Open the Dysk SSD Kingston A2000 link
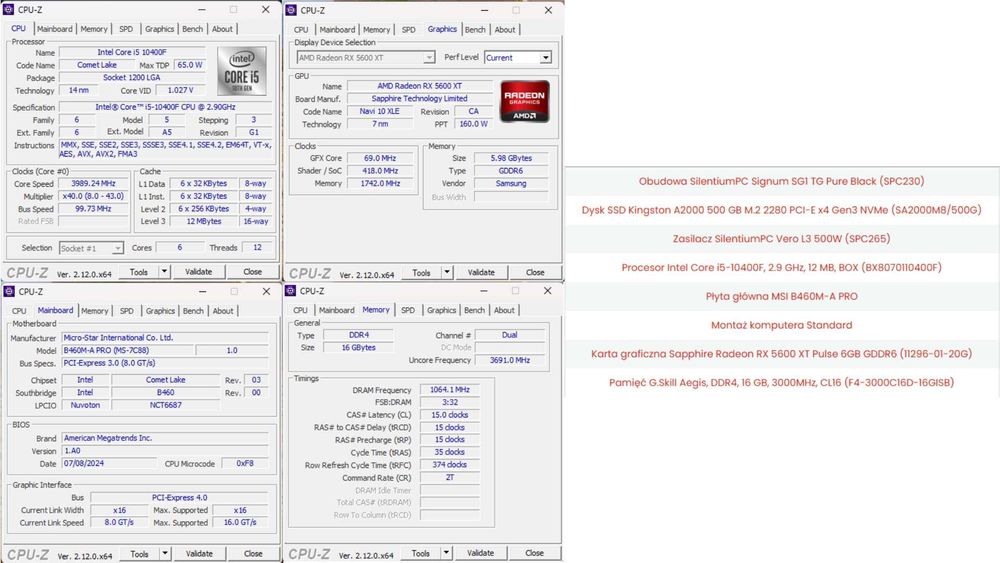 point(781,210)
